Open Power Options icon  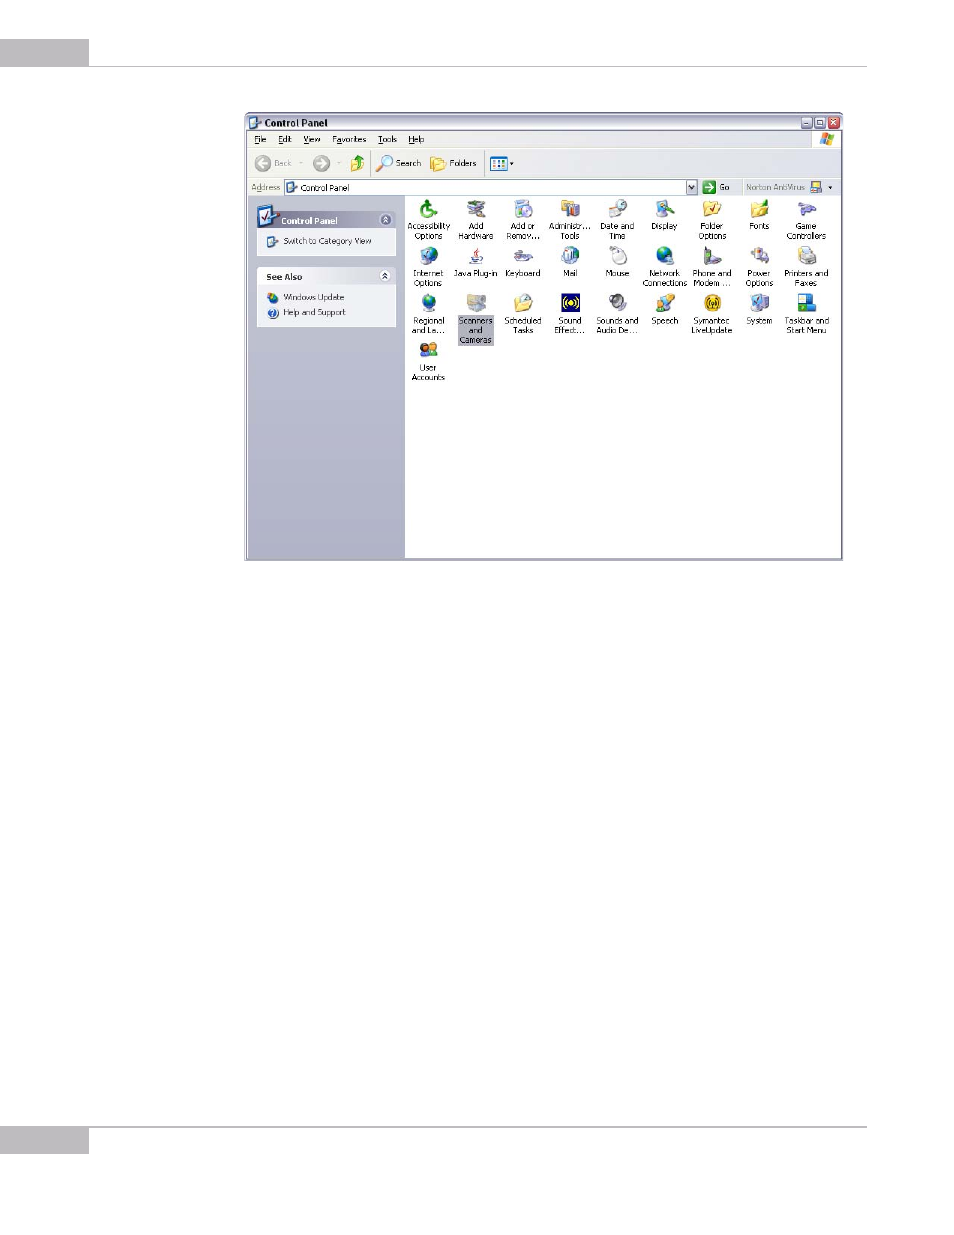tap(759, 266)
